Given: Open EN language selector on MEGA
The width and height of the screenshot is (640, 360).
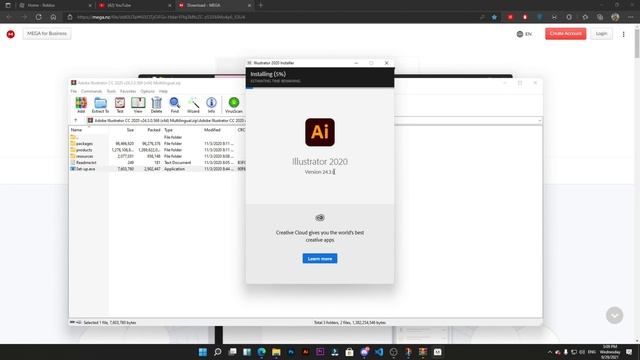Looking at the screenshot, I should tap(524, 34).
